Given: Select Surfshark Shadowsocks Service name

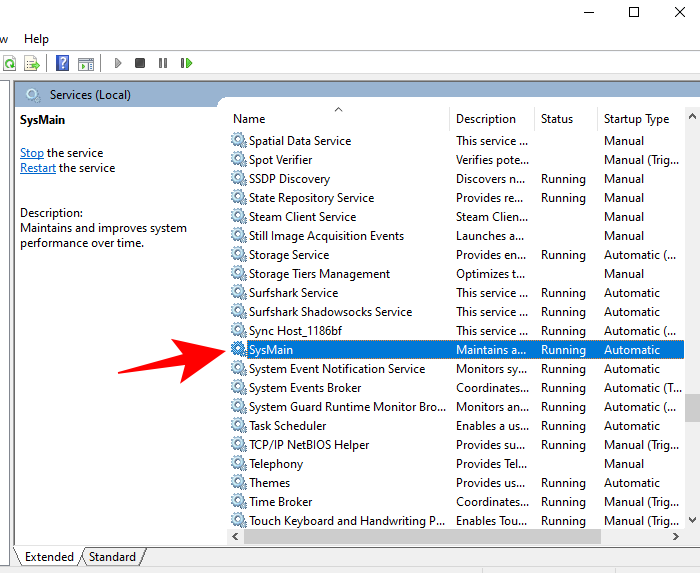Looking at the screenshot, I should click(x=330, y=311).
